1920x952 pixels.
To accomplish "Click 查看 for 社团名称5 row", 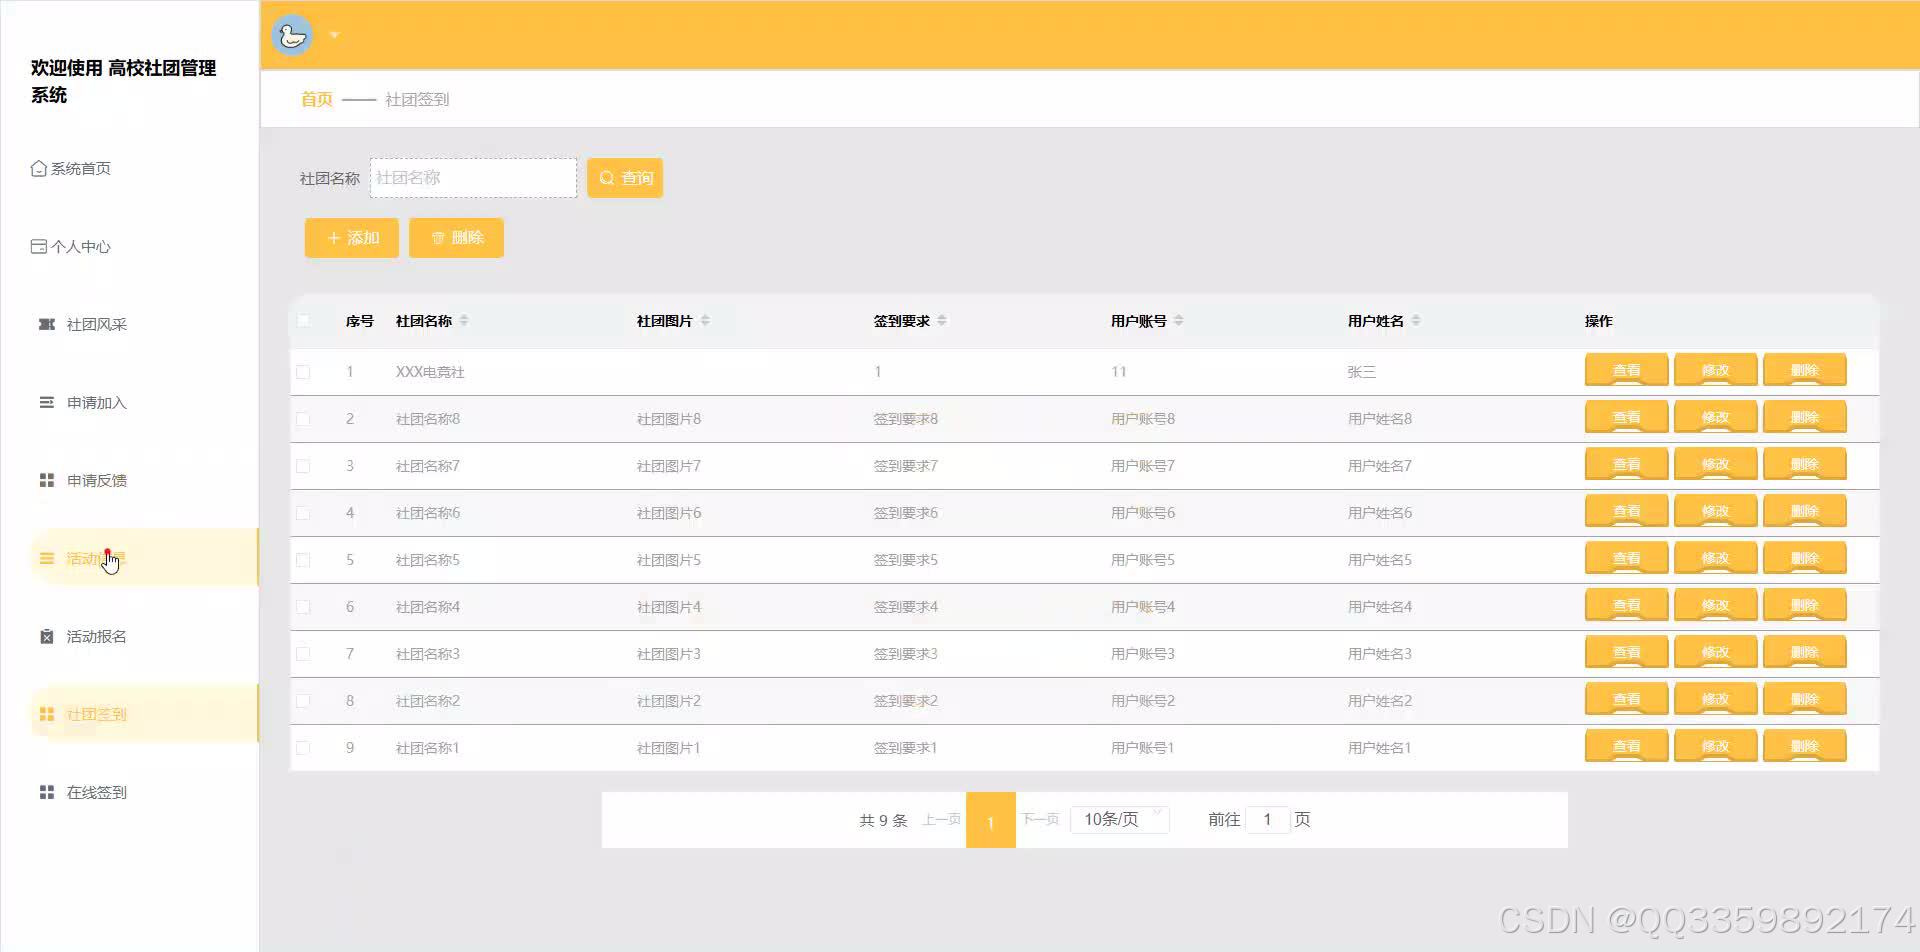I will click(1626, 558).
